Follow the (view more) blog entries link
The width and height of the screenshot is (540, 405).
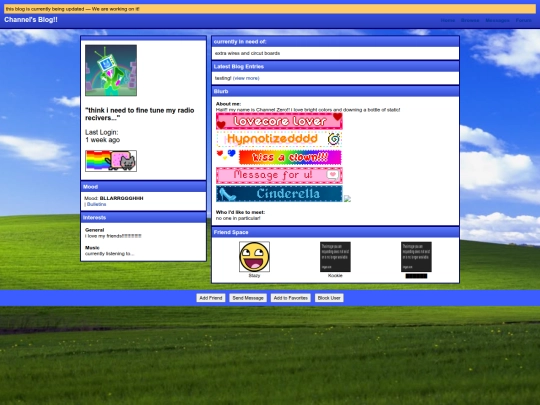[246, 78]
